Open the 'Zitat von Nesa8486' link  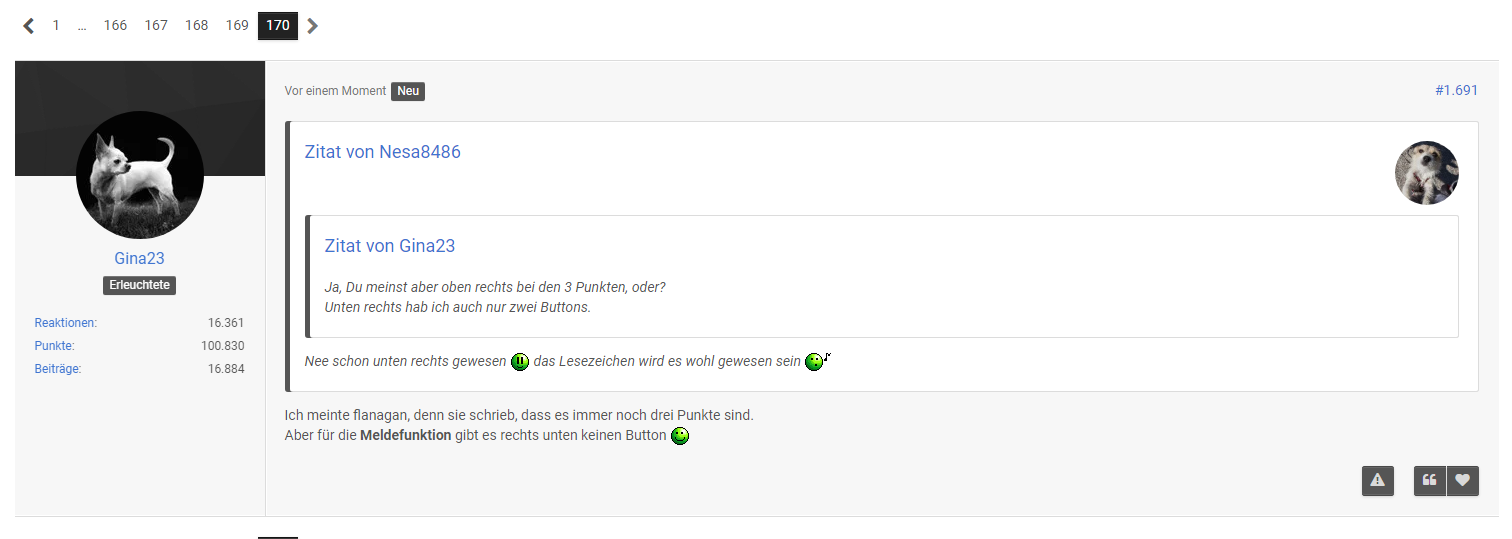383,152
